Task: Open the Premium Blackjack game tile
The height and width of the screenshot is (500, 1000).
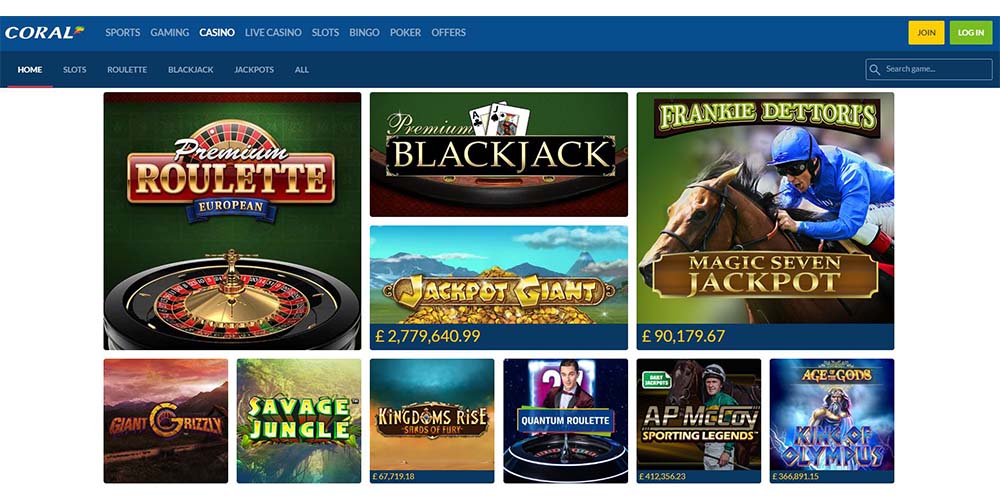Action: [499, 154]
